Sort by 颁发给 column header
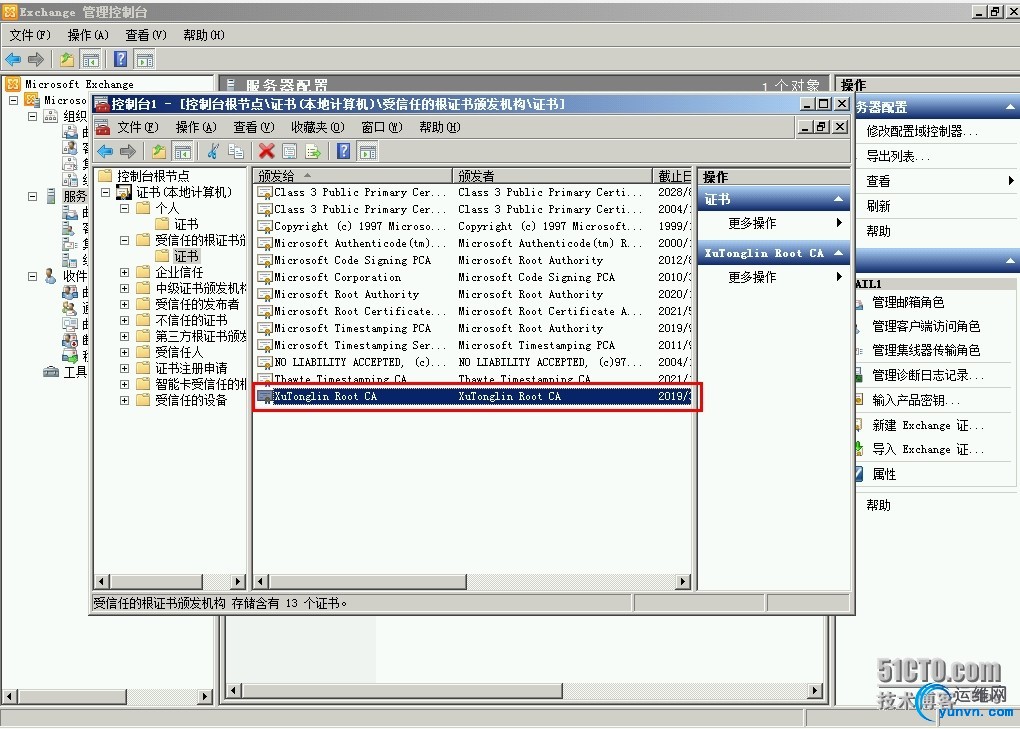Image resolution: width=1020 pixels, height=729 pixels. point(352,176)
